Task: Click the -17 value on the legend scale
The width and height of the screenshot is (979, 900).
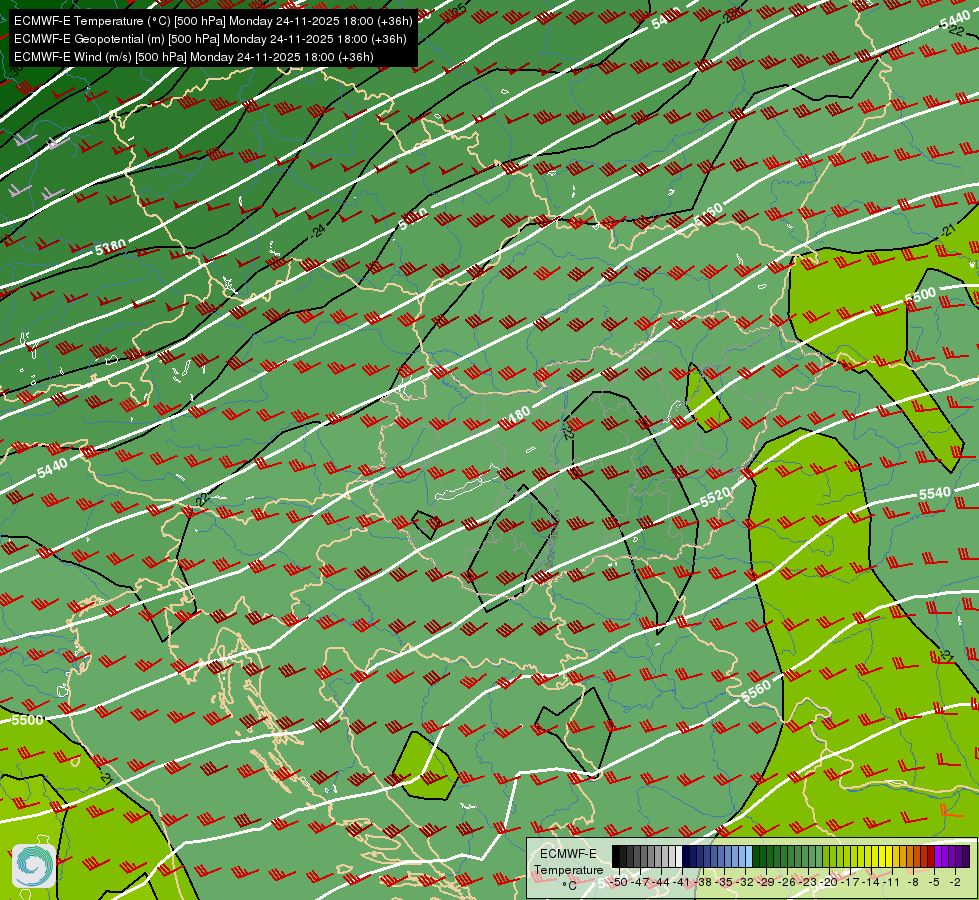Action: tap(850, 882)
